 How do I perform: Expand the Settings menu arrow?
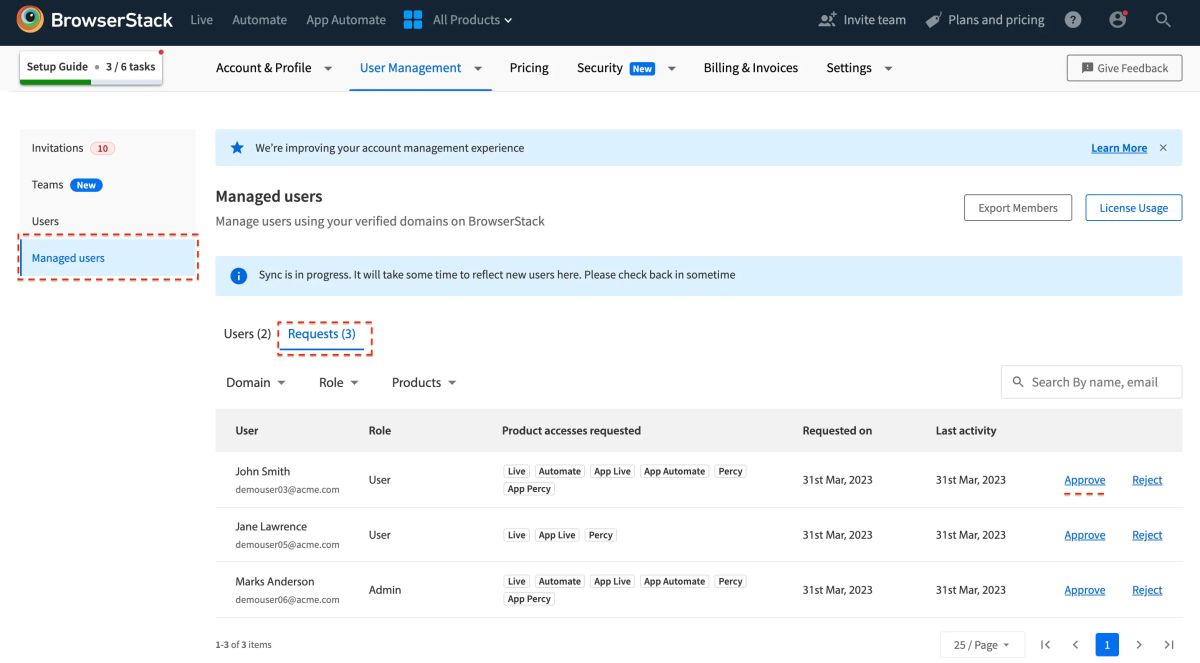pos(888,68)
